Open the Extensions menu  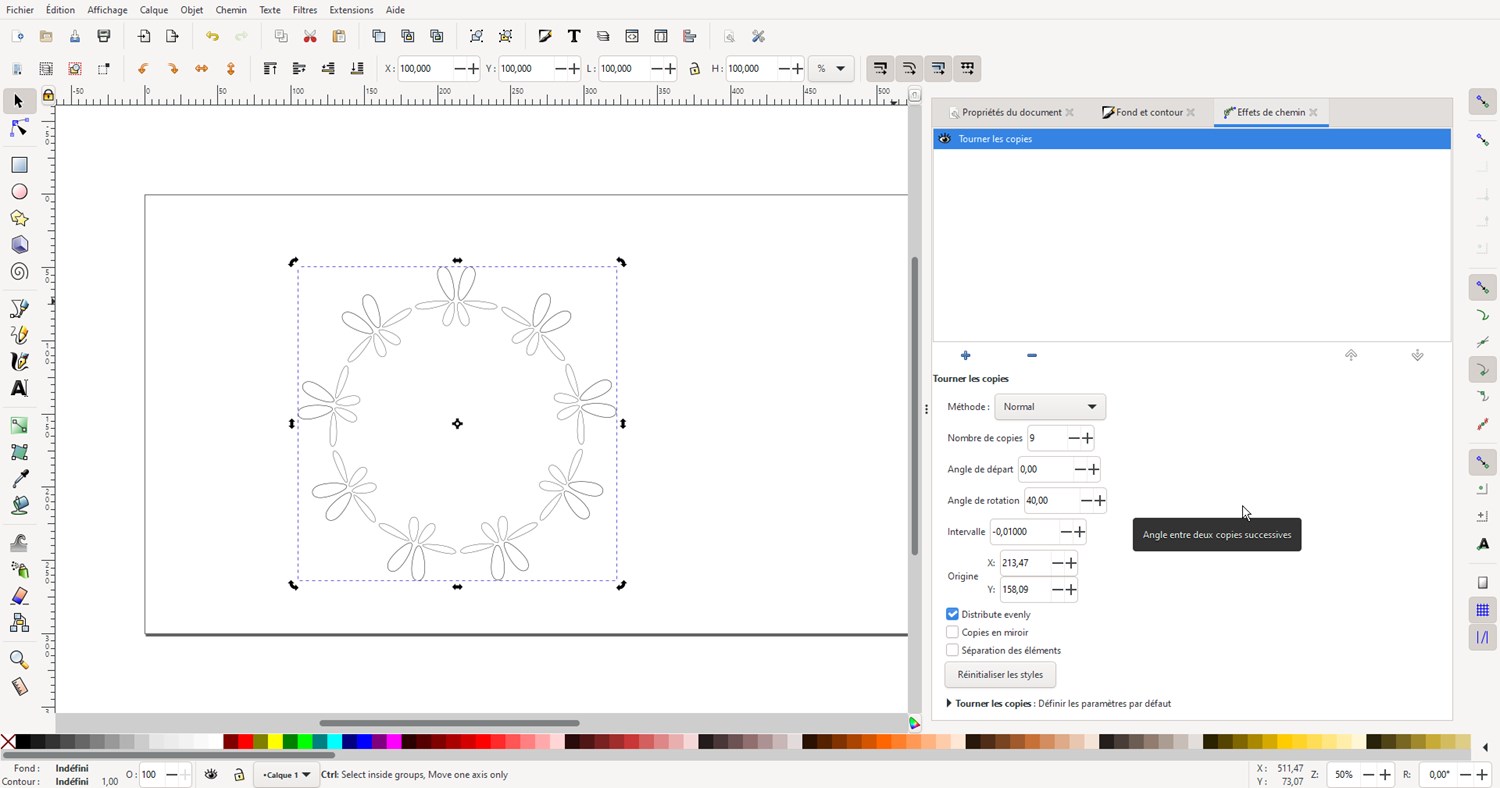click(x=352, y=10)
